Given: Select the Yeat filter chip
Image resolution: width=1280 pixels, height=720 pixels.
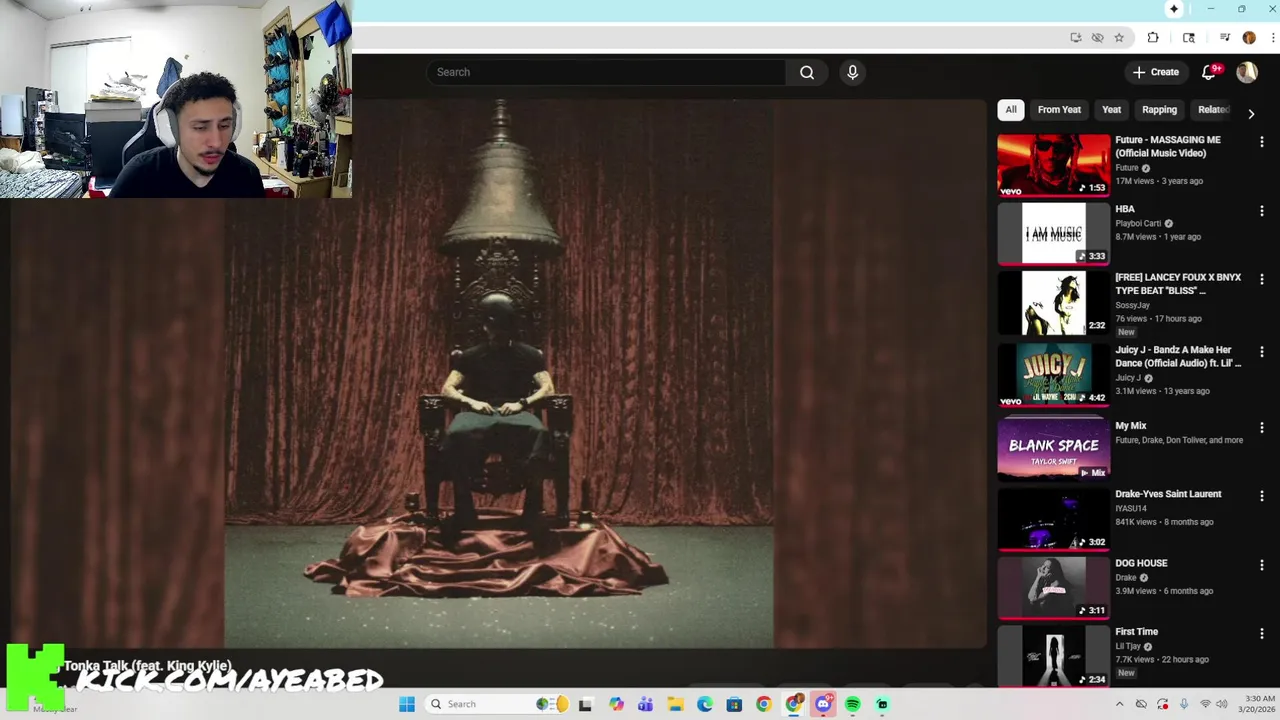Looking at the screenshot, I should [1111, 110].
